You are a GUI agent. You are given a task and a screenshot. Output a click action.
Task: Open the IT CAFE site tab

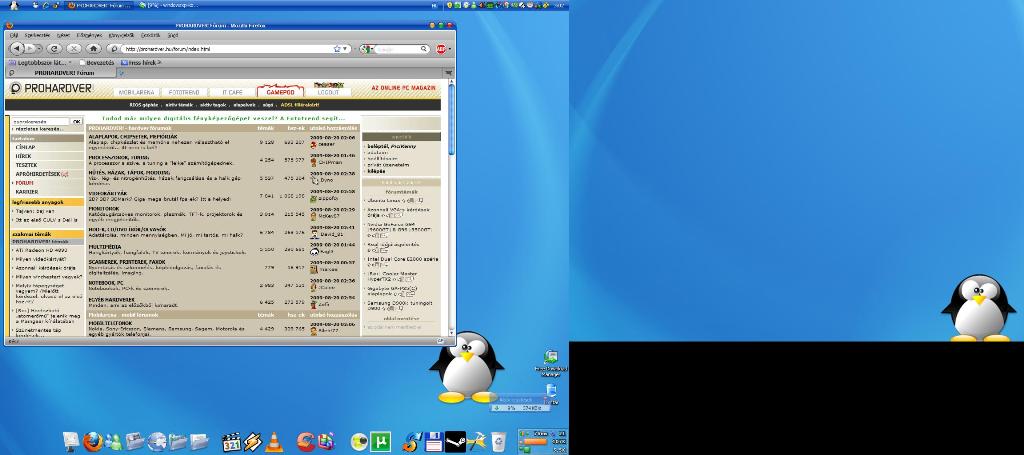click(232, 92)
